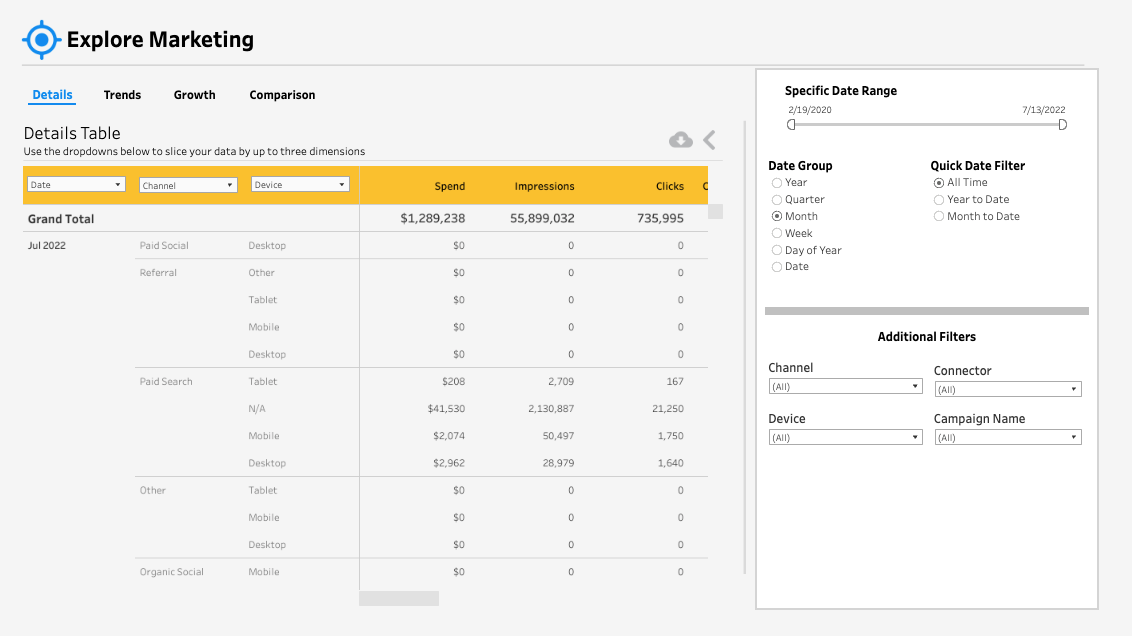Click the date range slider's right handle

point(1062,125)
